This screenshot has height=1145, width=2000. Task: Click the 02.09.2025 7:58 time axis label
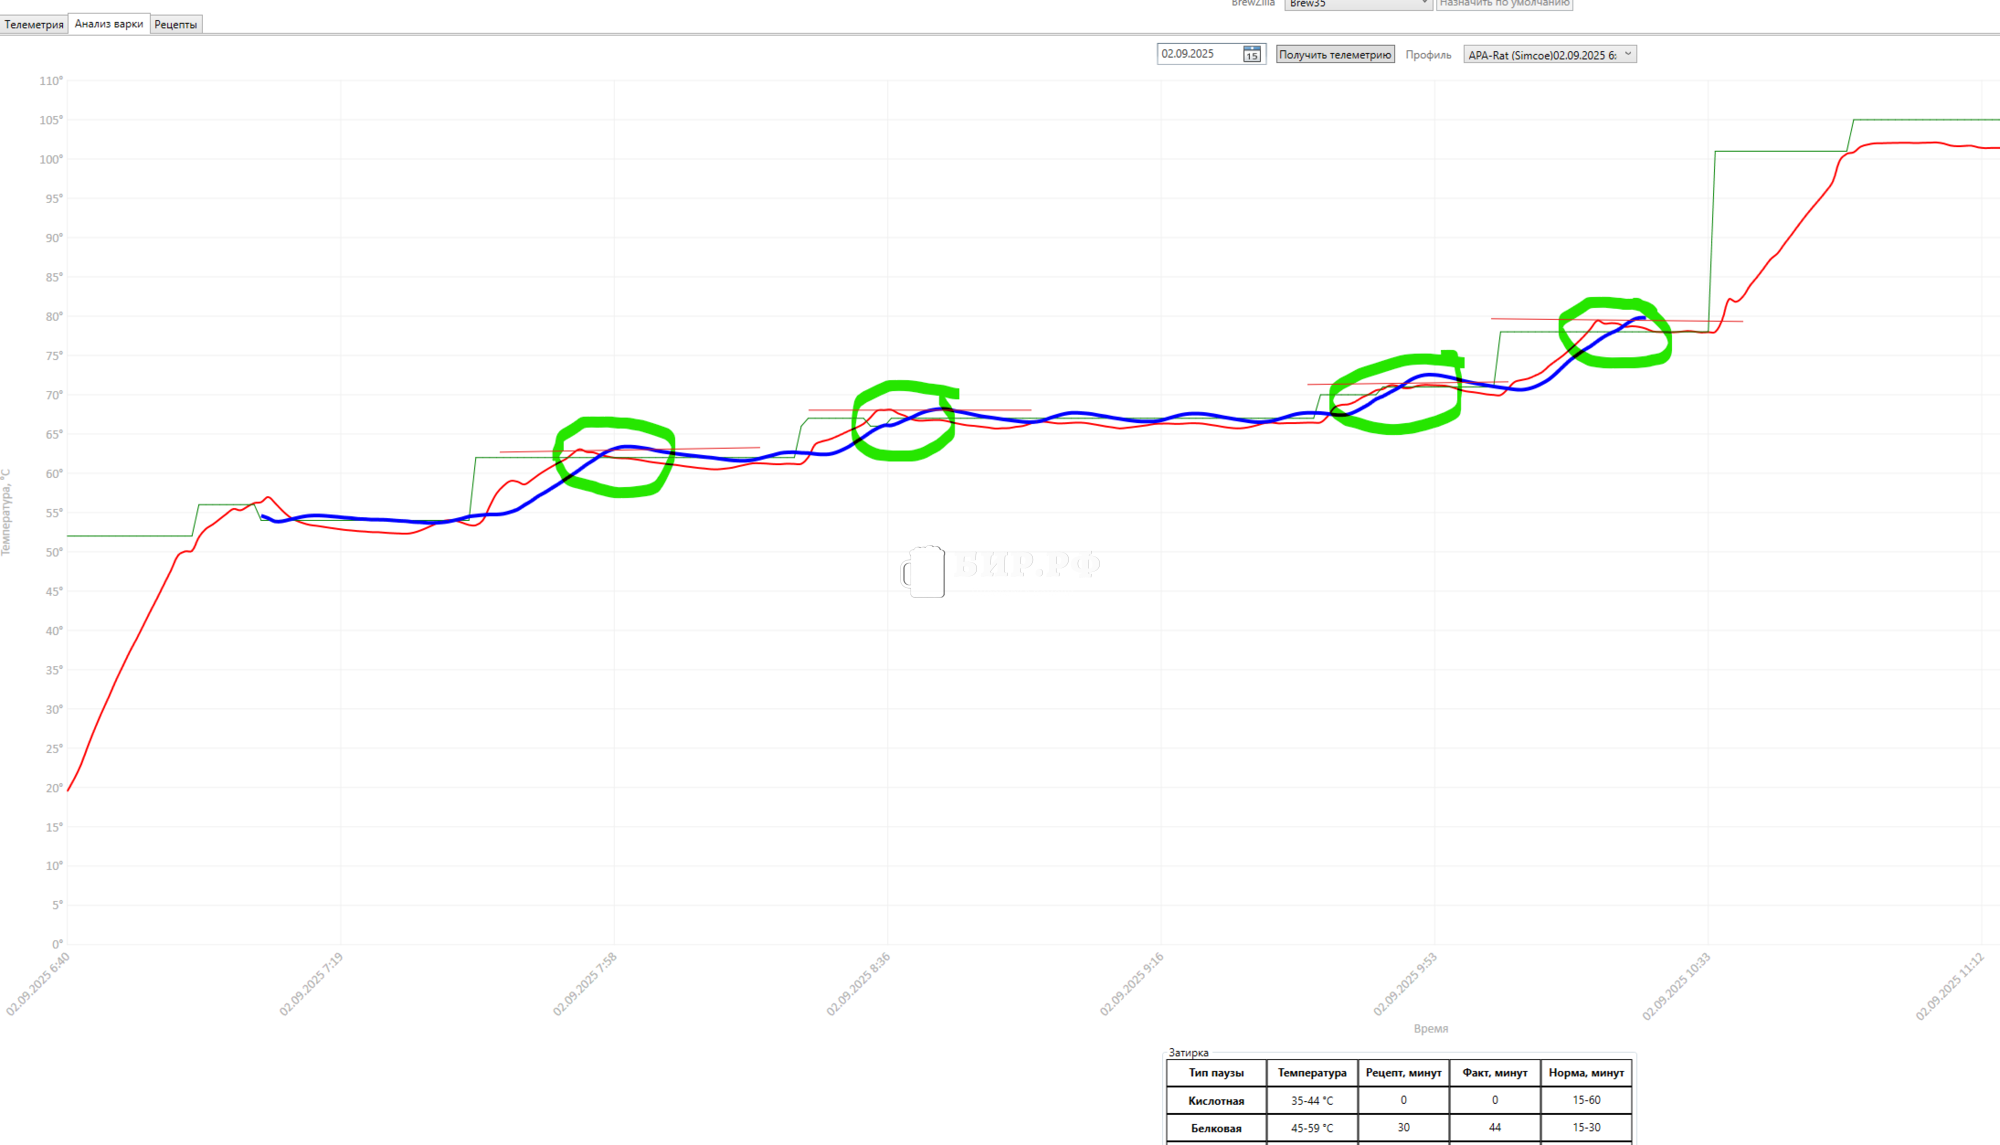(x=585, y=984)
